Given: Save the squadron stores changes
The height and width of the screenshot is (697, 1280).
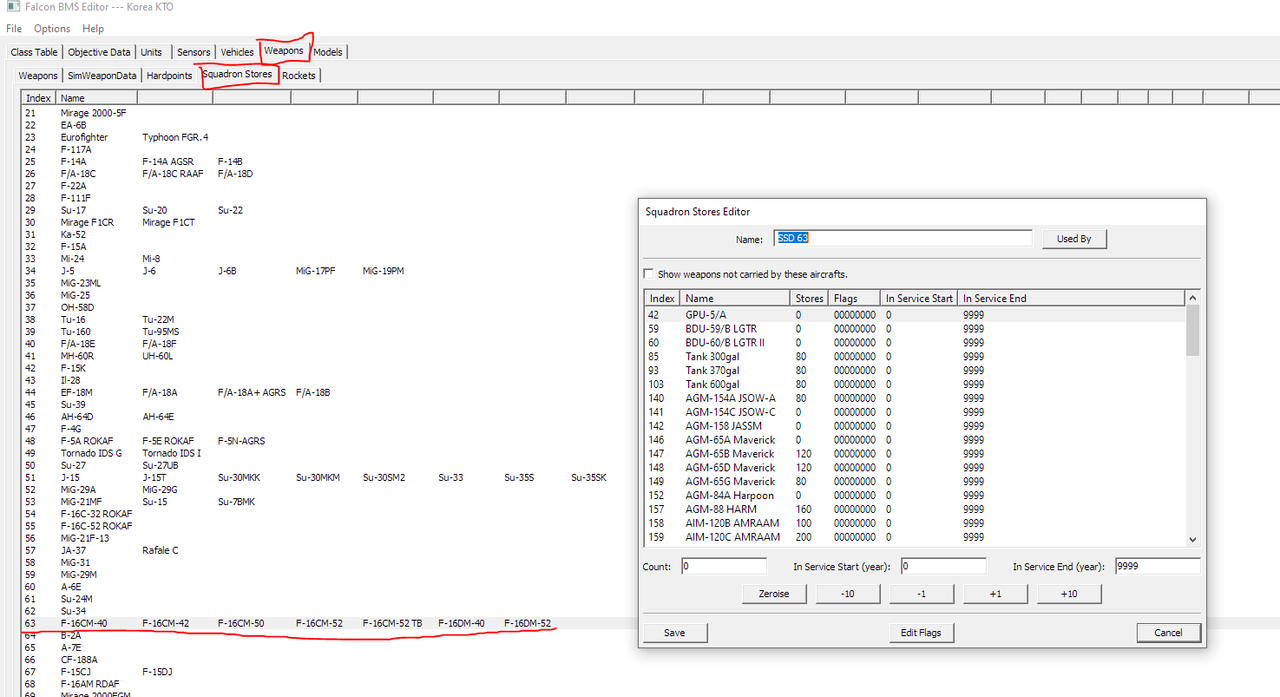Looking at the screenshot, I should click(x=674, y=632).
